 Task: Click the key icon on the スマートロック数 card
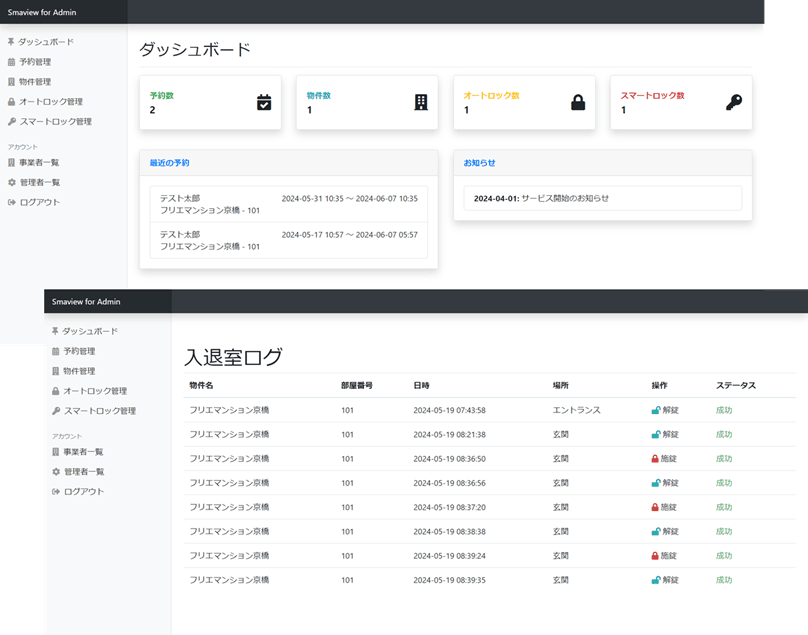tap(734, 103)
